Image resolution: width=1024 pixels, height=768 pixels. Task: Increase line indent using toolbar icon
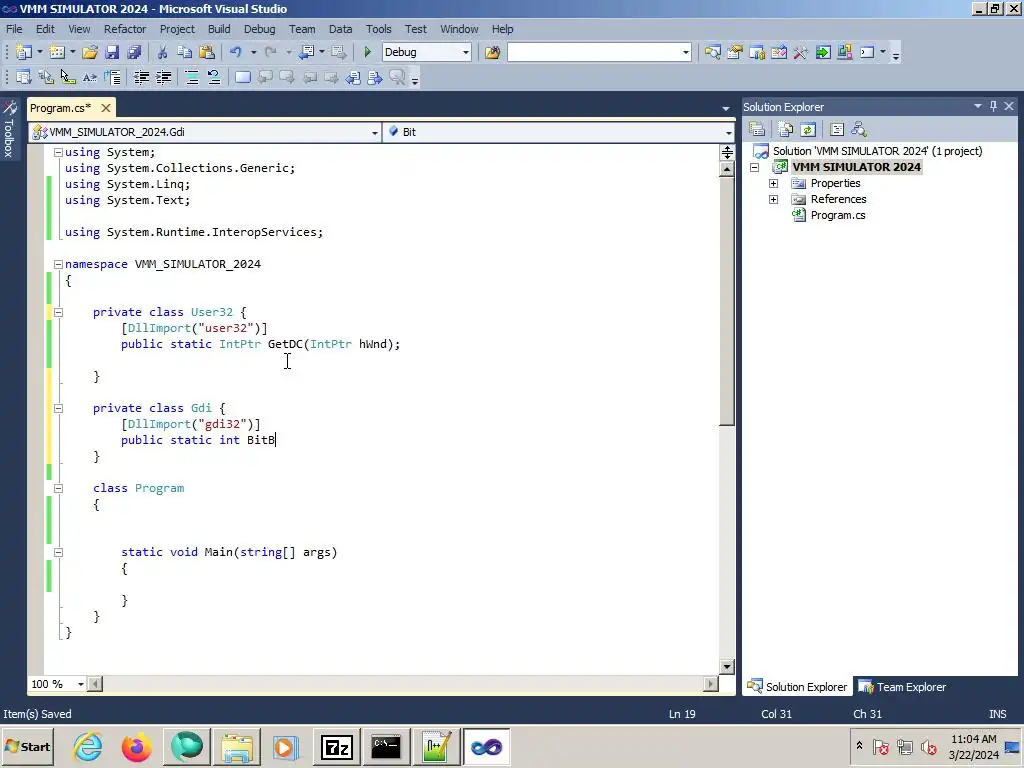(163, 77)
